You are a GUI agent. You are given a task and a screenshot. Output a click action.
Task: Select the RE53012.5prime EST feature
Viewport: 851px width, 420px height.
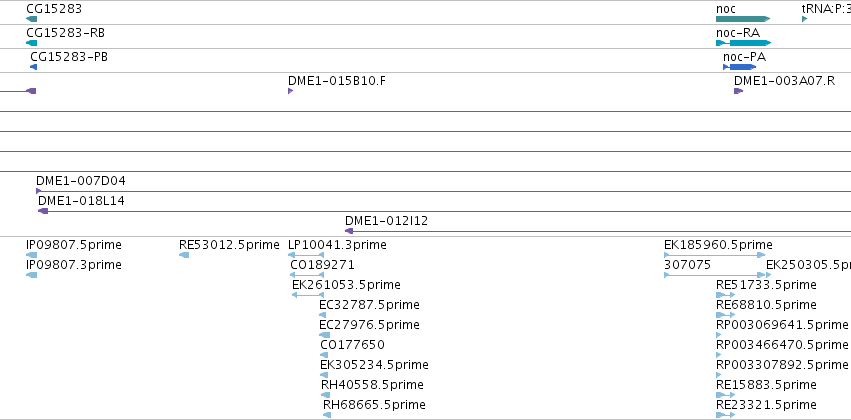(x=184, y=255)
